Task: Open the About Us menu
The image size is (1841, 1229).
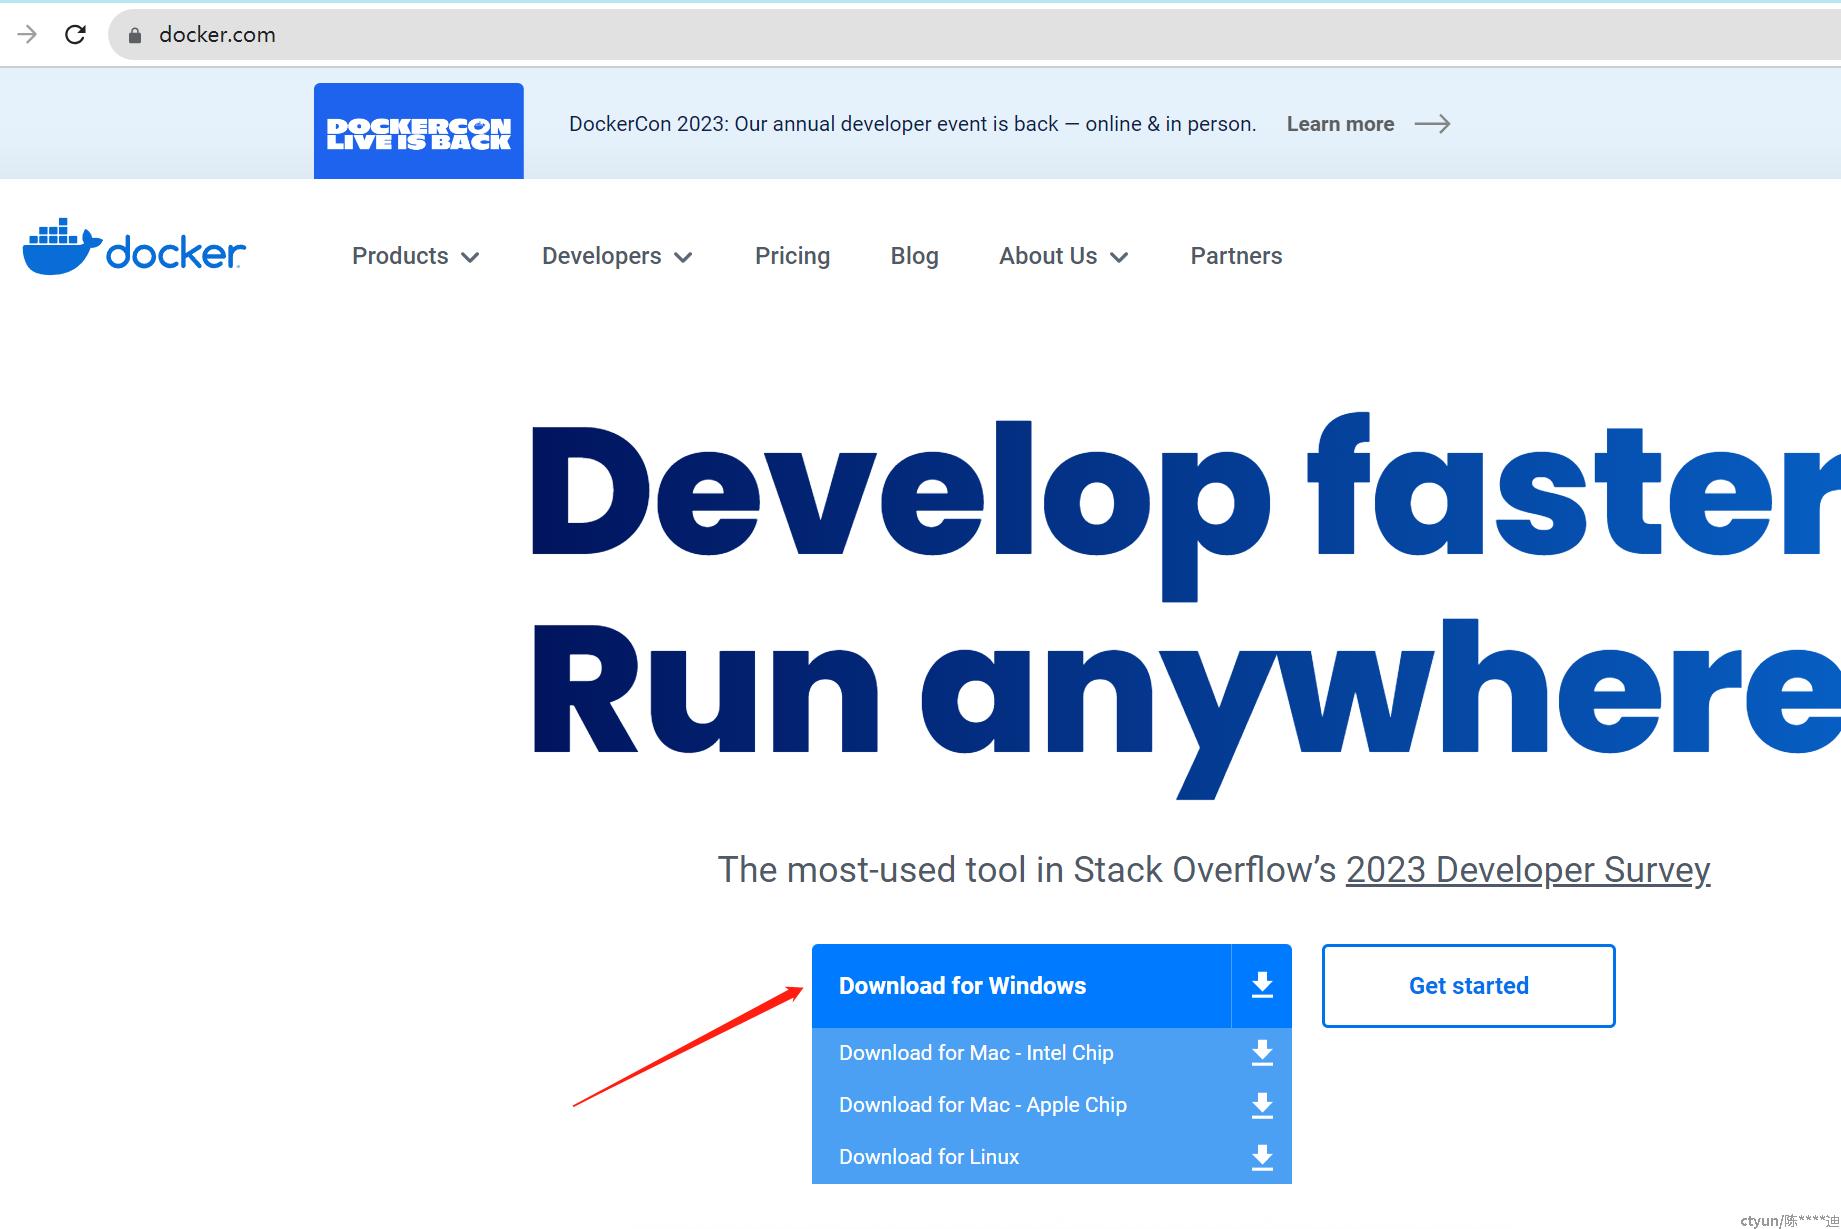Action: pos(1048,256)
